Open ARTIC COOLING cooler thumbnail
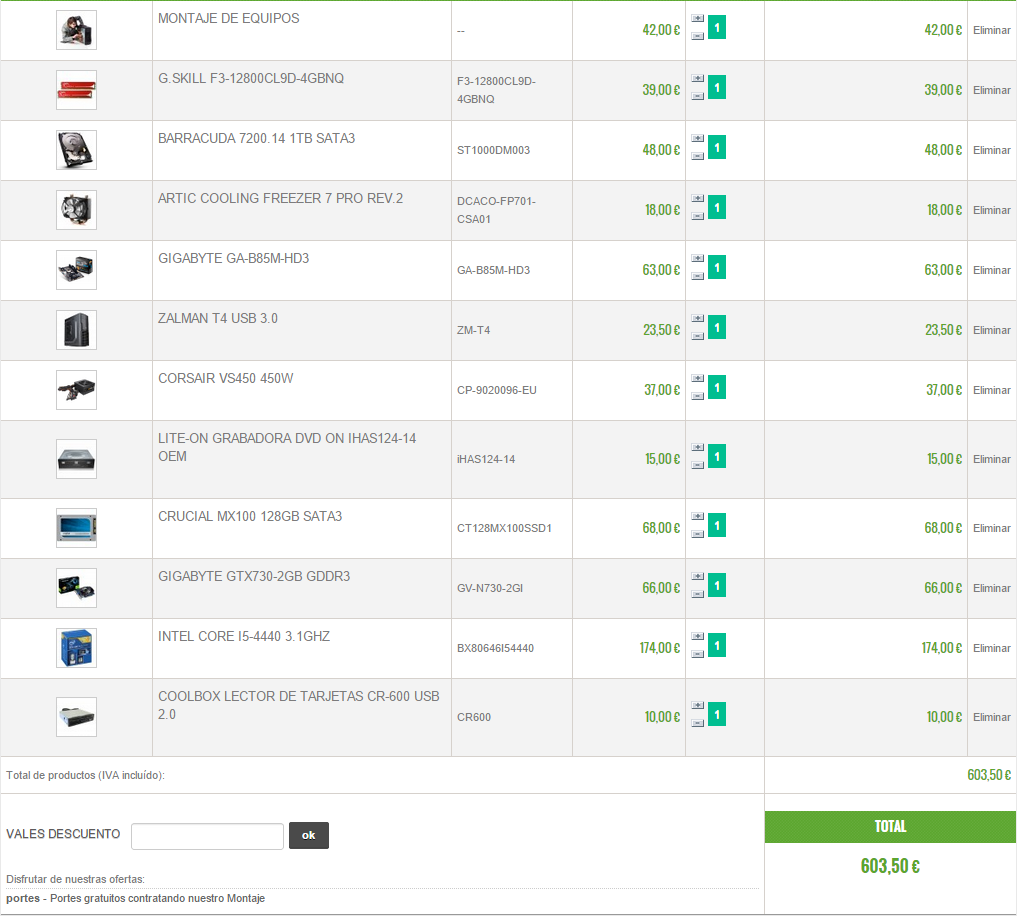Viewport: 1022px width, 916px height. pos(76,210)
